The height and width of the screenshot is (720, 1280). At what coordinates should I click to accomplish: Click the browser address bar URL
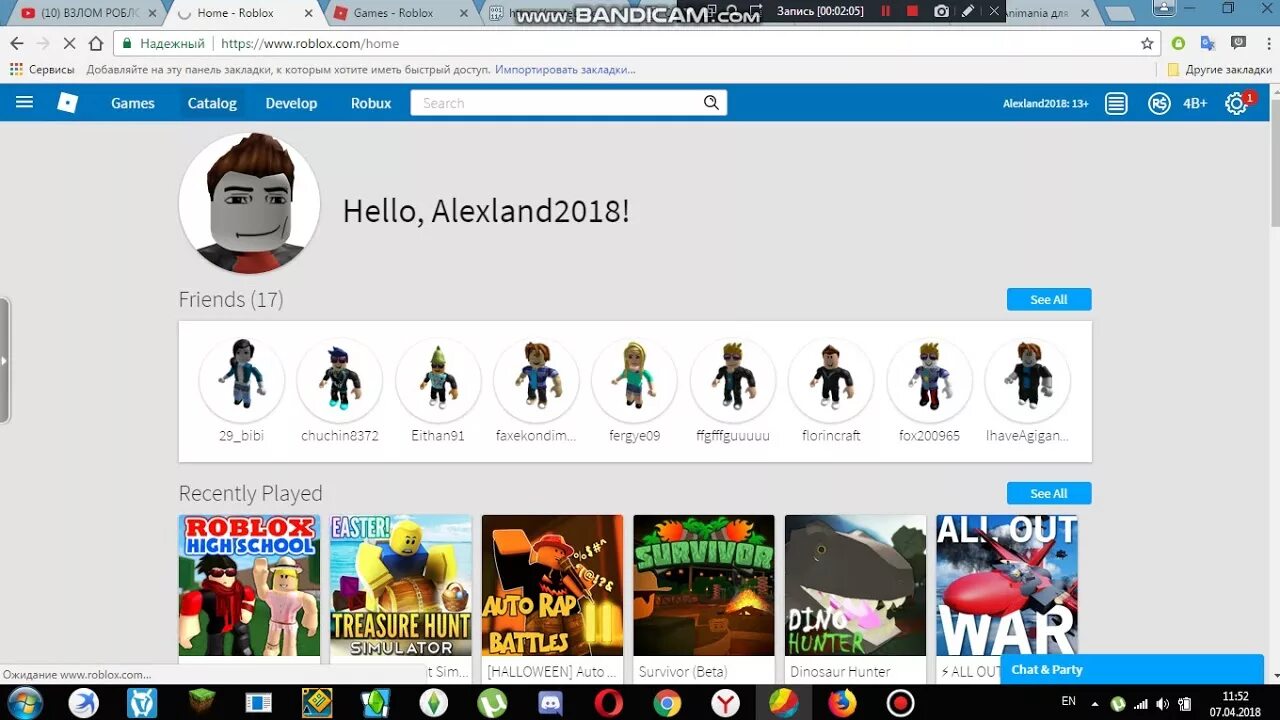tap(310, 44)
